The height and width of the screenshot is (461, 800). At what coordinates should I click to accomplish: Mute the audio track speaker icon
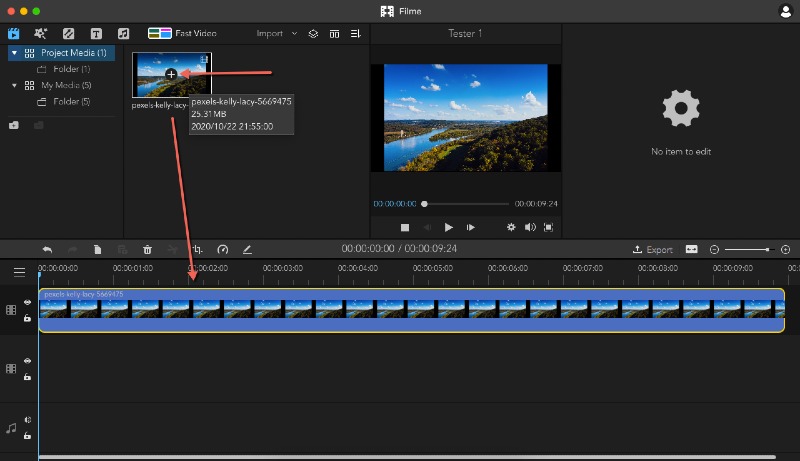coord(28,420)
